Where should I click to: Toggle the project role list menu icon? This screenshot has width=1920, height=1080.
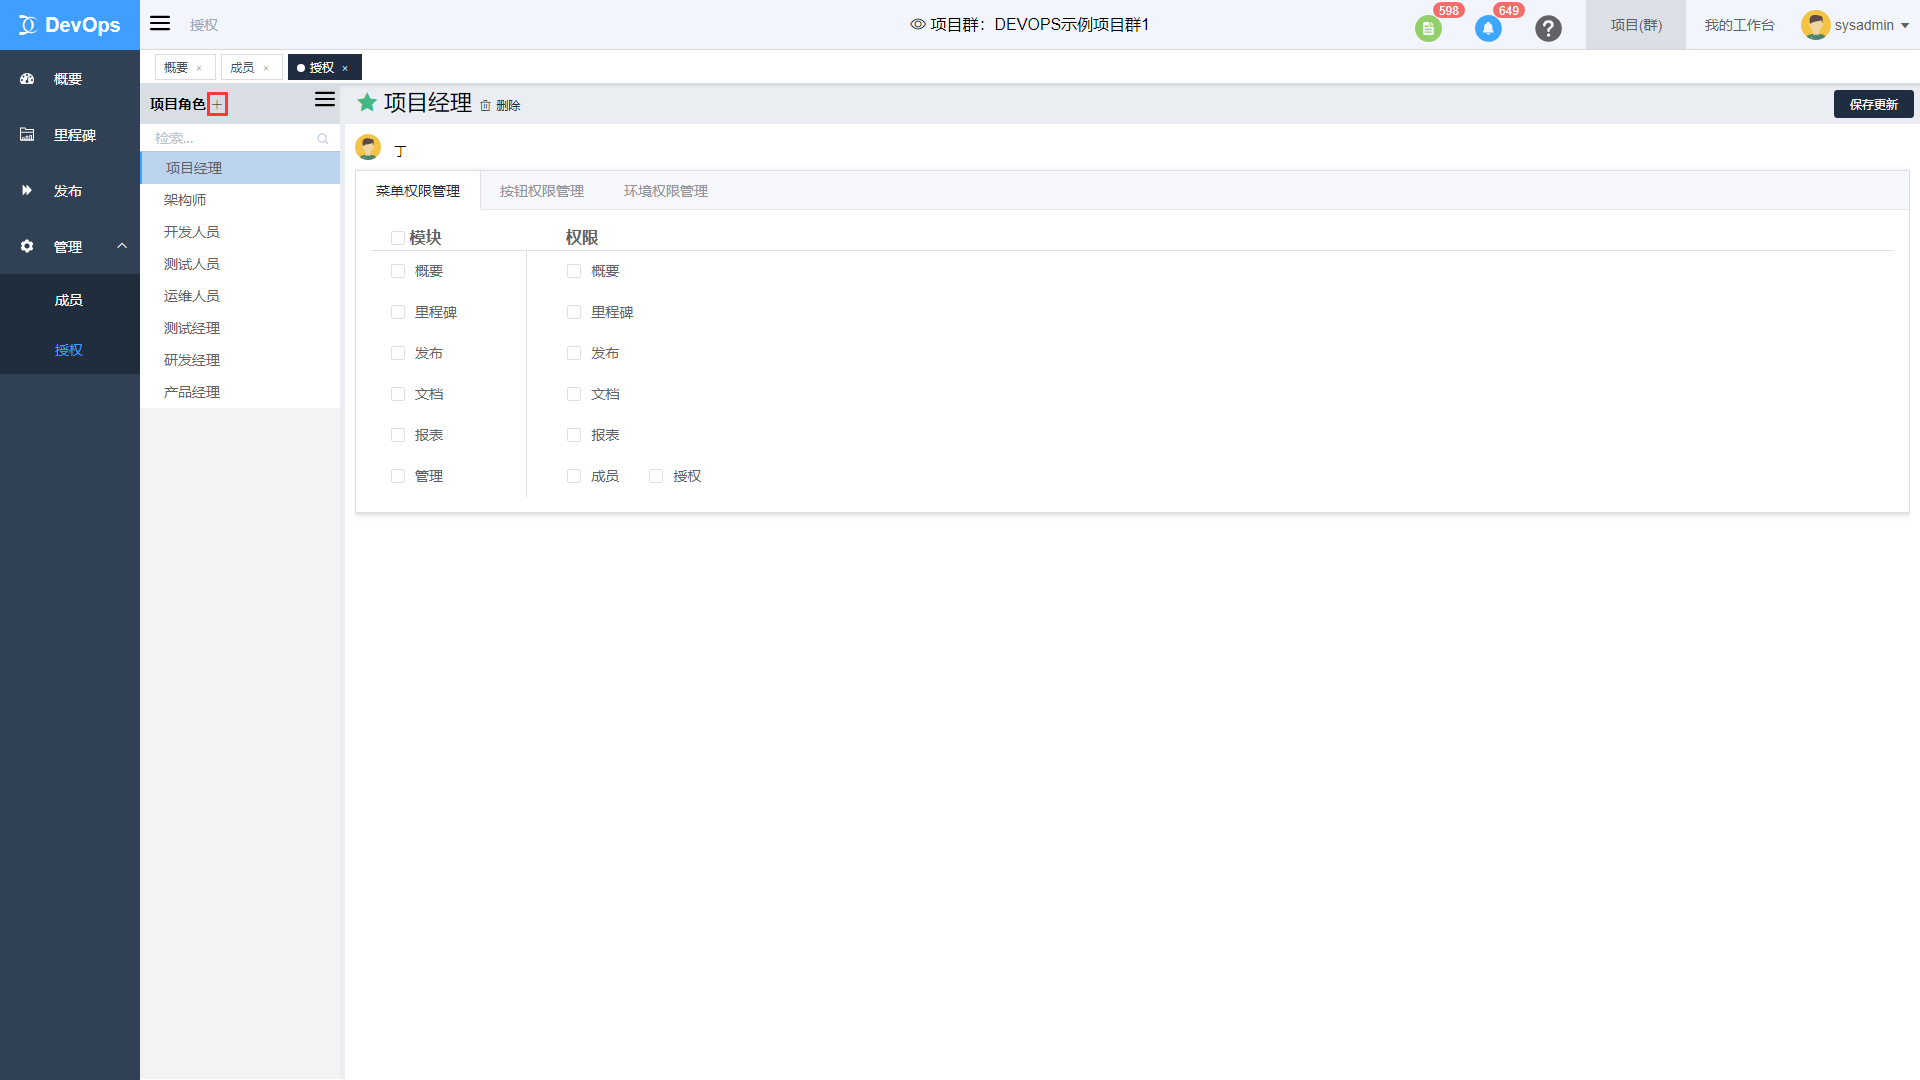coord(325,100)
